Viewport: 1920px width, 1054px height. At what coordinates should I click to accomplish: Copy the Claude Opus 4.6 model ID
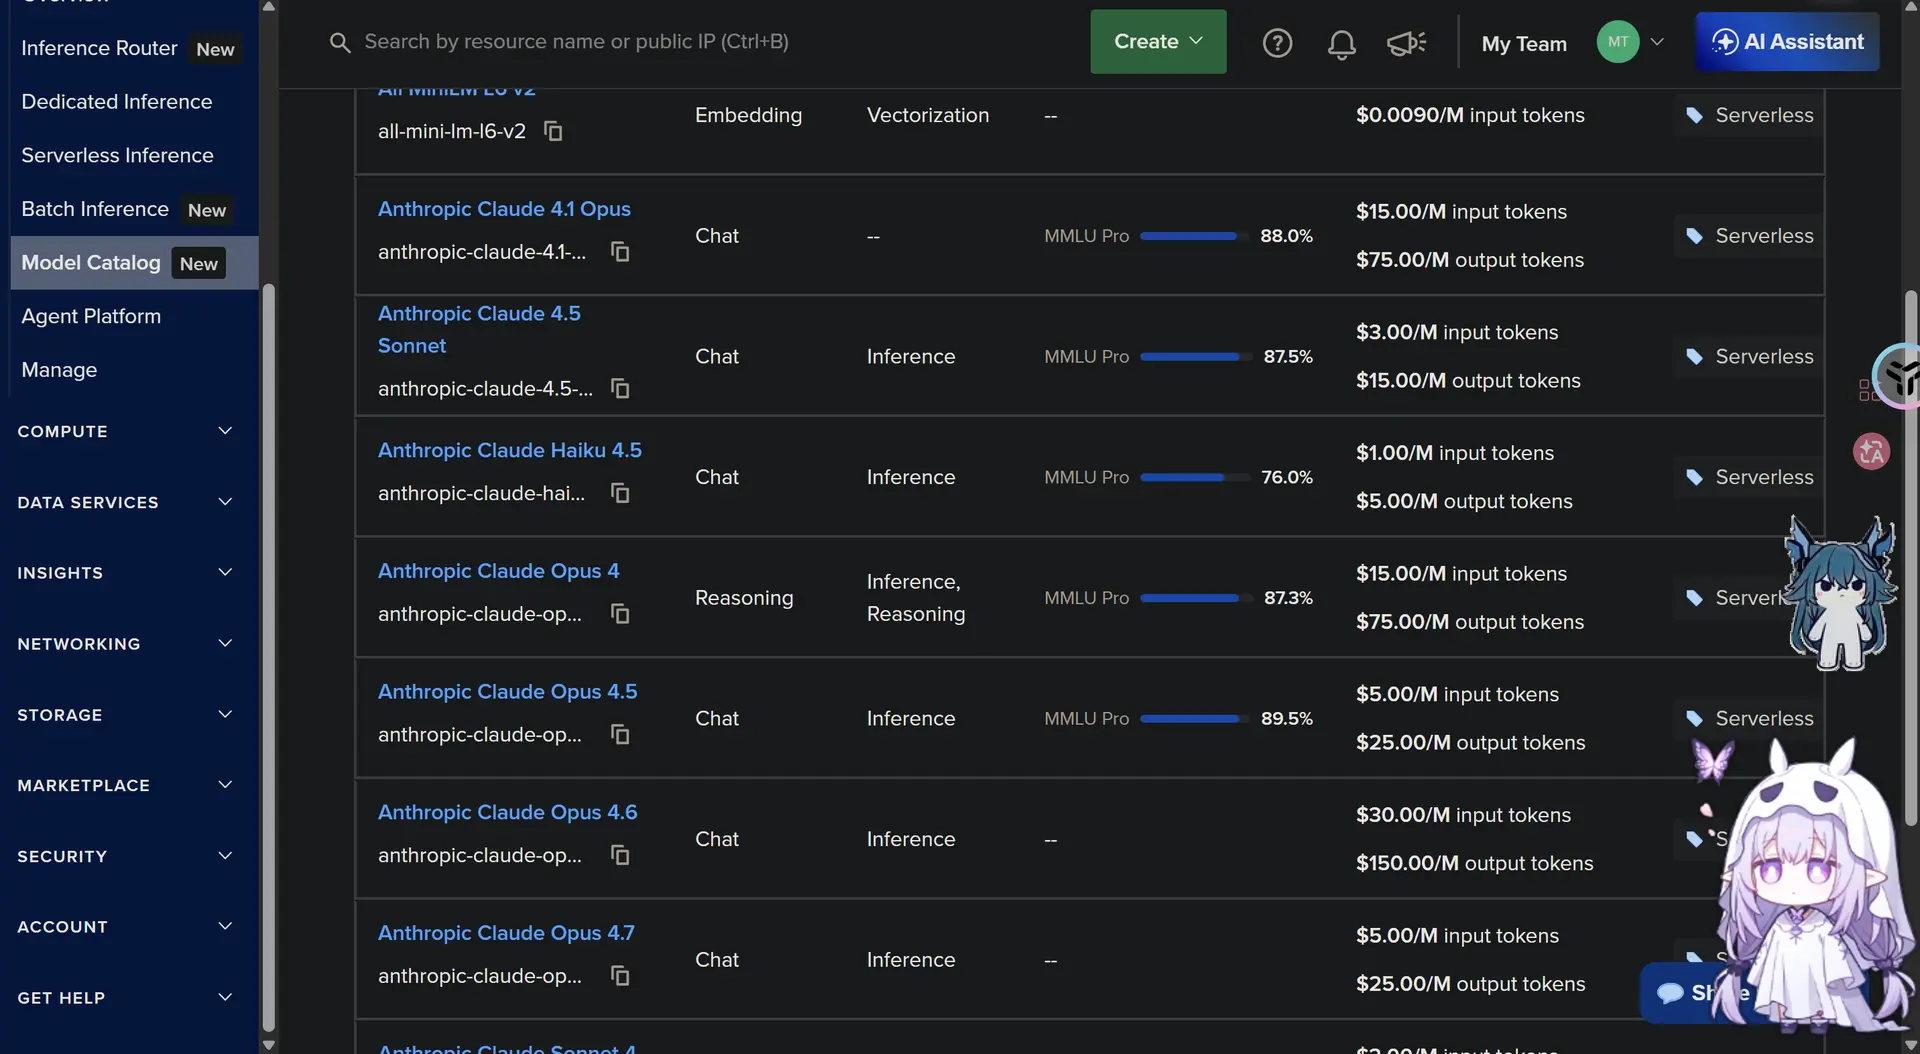point(620,855)
